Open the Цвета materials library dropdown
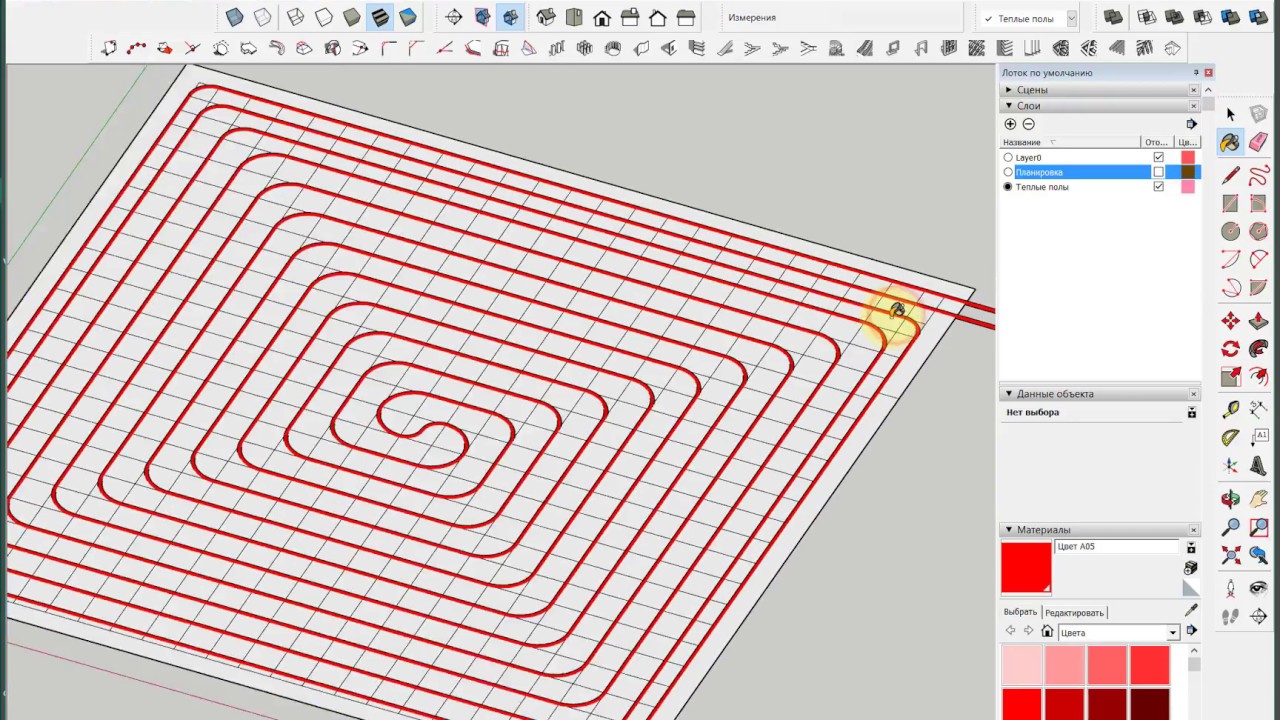Image resolution: width=1280 pixels, height=720 pixels. click(1173, 633)
